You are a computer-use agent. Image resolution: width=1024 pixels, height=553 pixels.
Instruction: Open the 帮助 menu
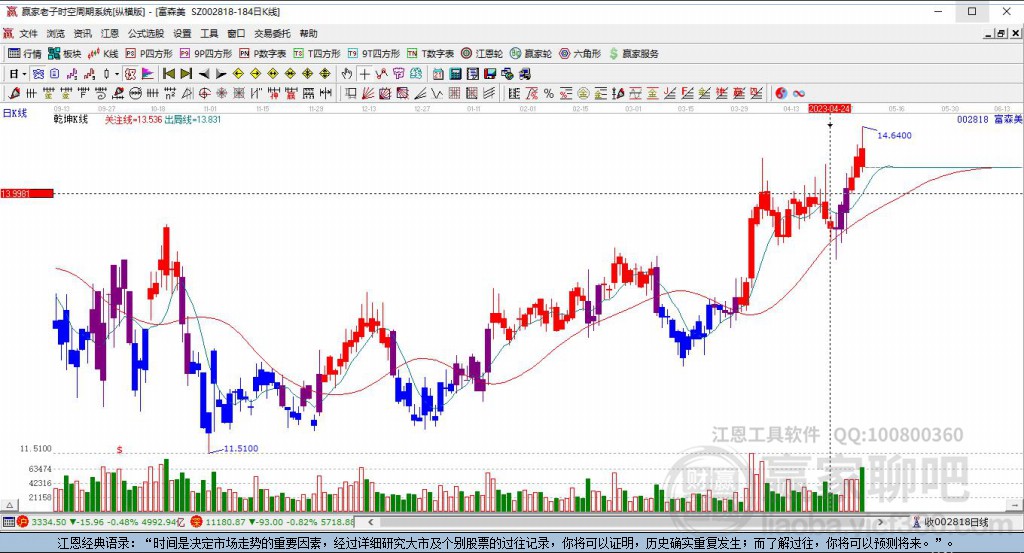[x=308, y=33]
